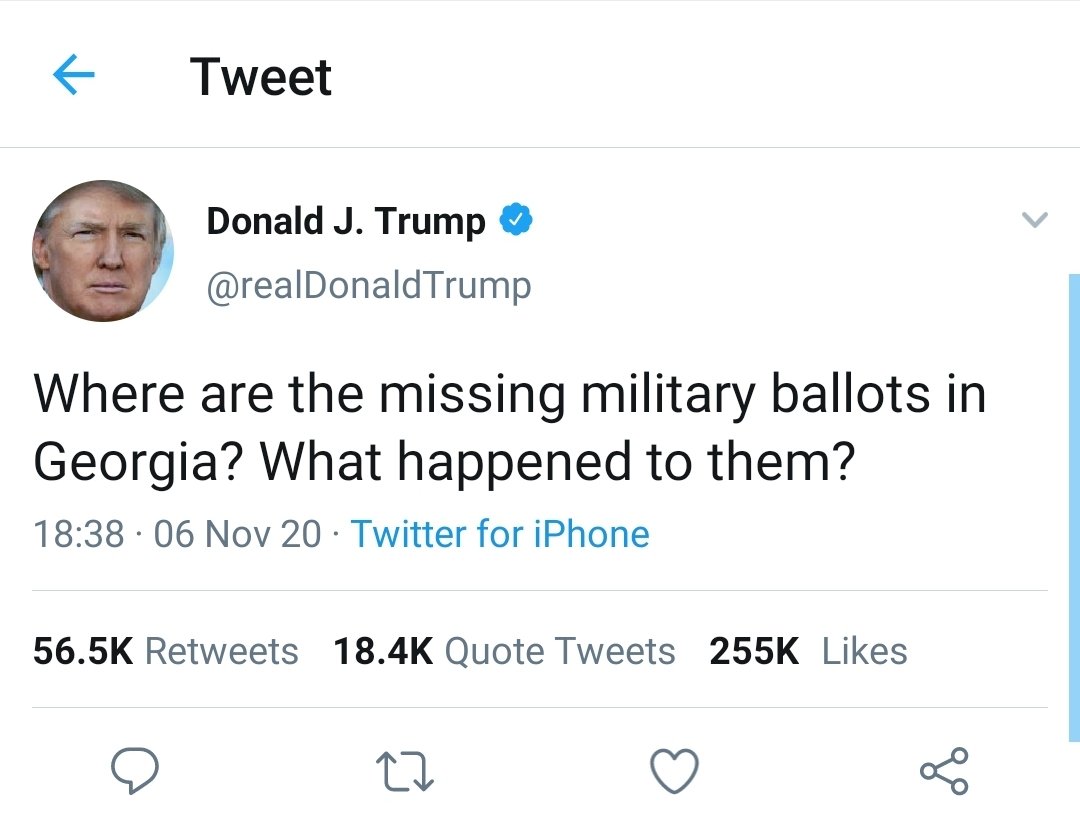Click the 06 Nov 20 date
The image size is (1080, 824).
(x=238, y=534)
